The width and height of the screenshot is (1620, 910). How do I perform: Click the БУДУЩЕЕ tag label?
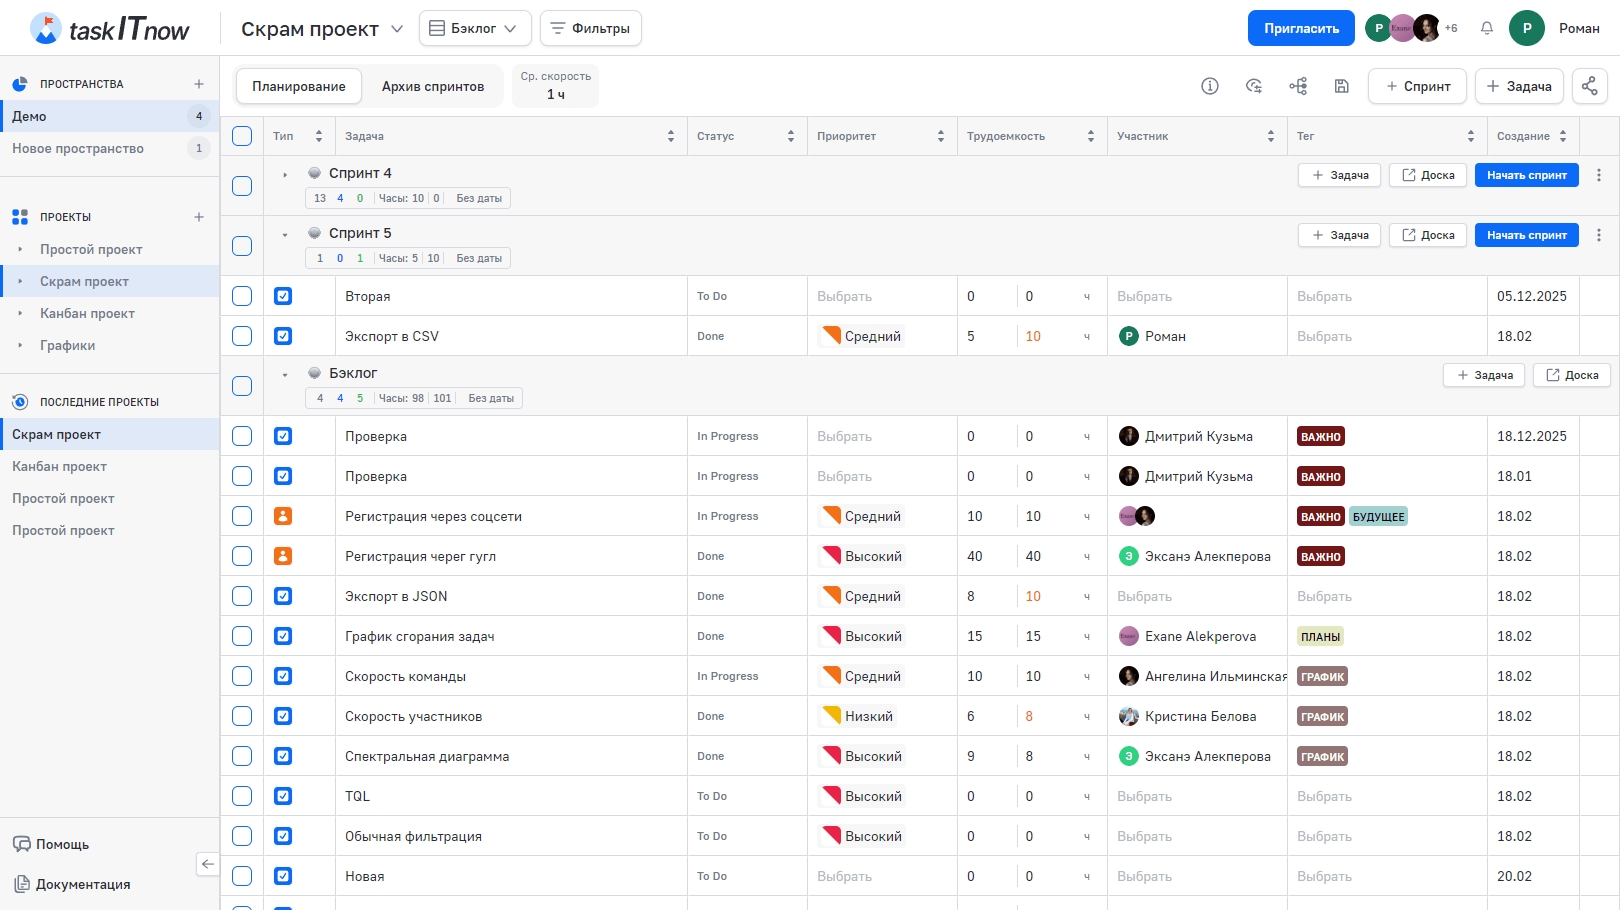click(x=1378, y=517)
